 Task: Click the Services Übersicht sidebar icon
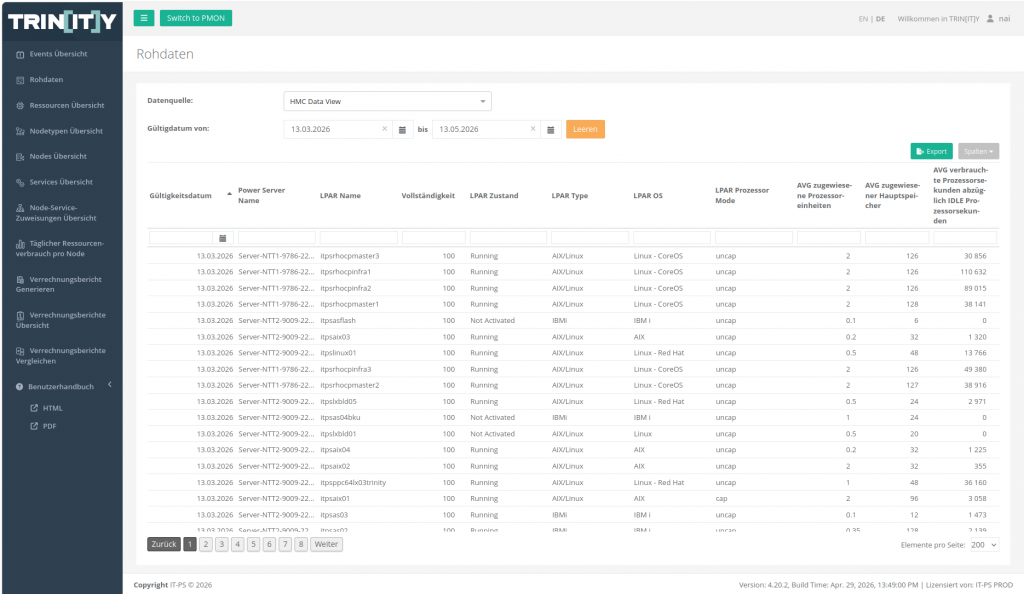pos(20,183)
